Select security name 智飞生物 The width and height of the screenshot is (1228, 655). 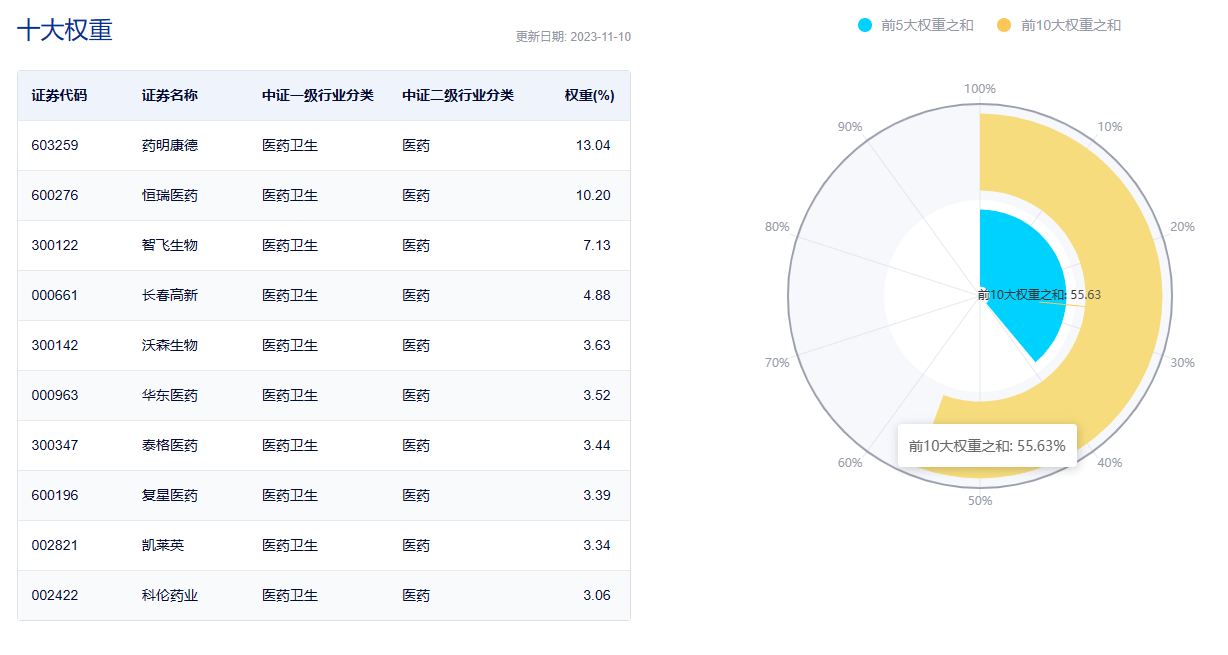[x=170, y=245]
